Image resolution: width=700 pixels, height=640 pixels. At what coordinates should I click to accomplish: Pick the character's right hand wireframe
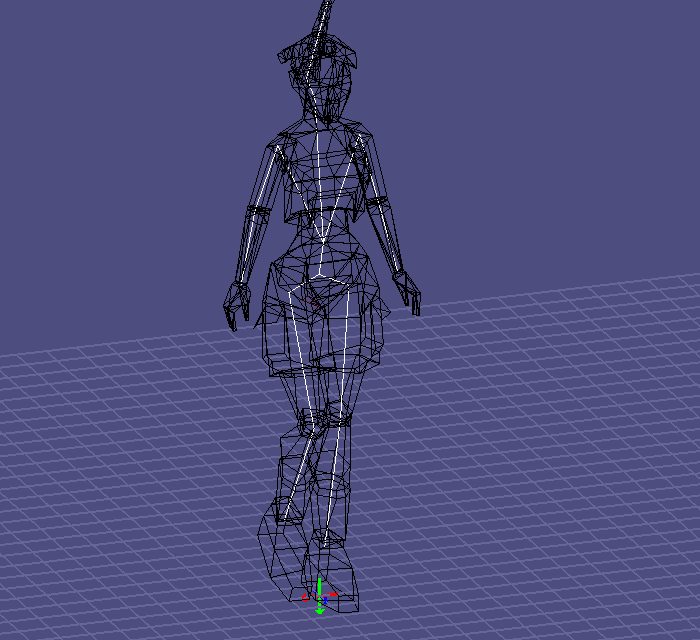tap(237, 306)
